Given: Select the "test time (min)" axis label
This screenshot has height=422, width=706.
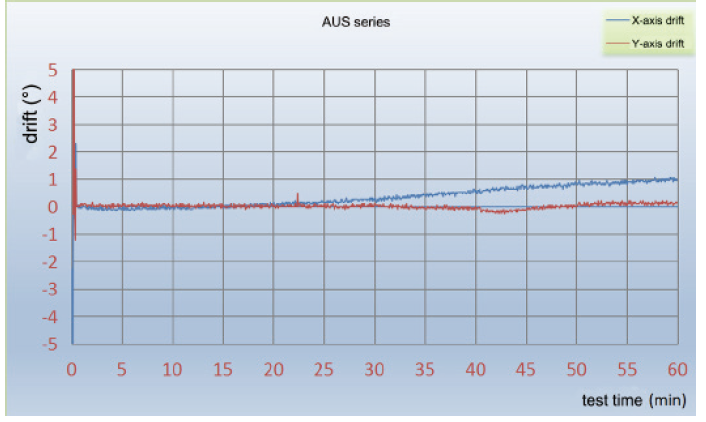Looking at the screenshot, I should coord(632,400).
